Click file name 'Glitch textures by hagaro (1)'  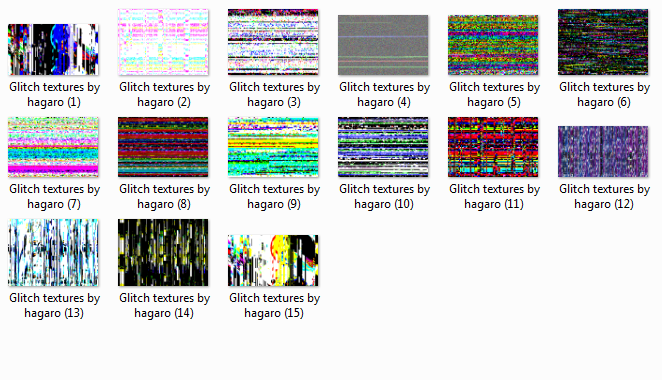click(x=54, y=95)
